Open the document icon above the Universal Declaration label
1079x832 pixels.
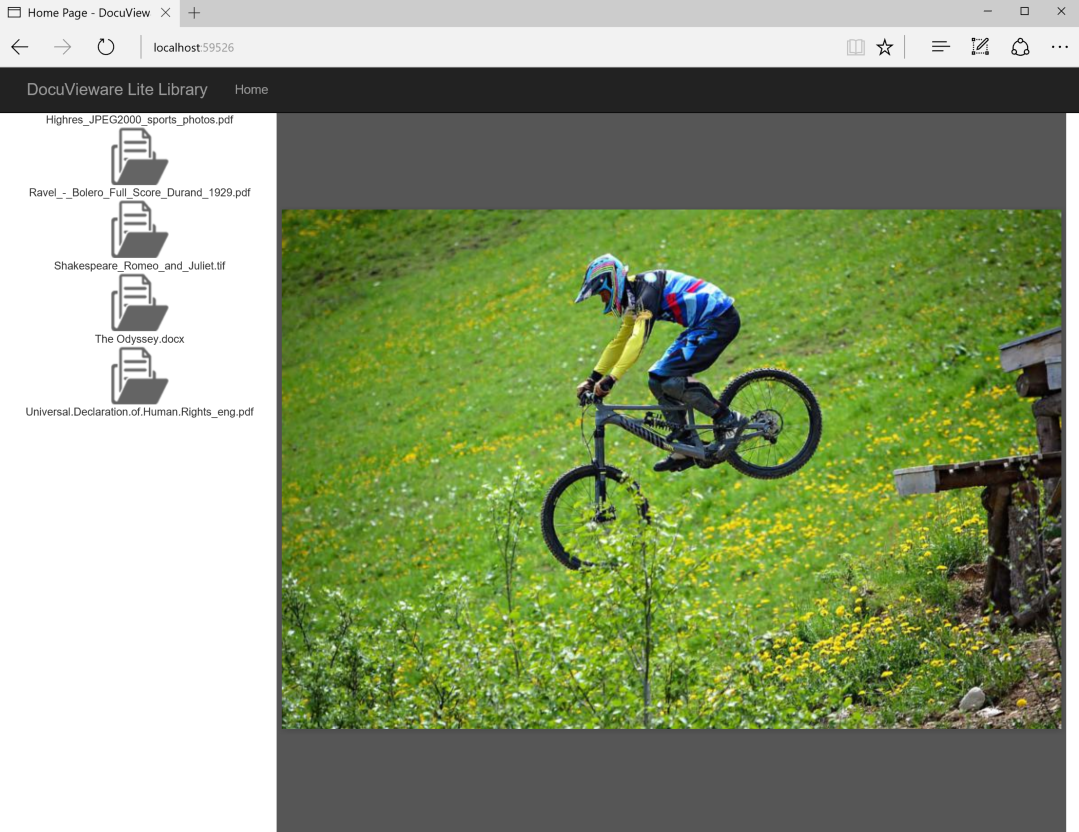[140, 376]
